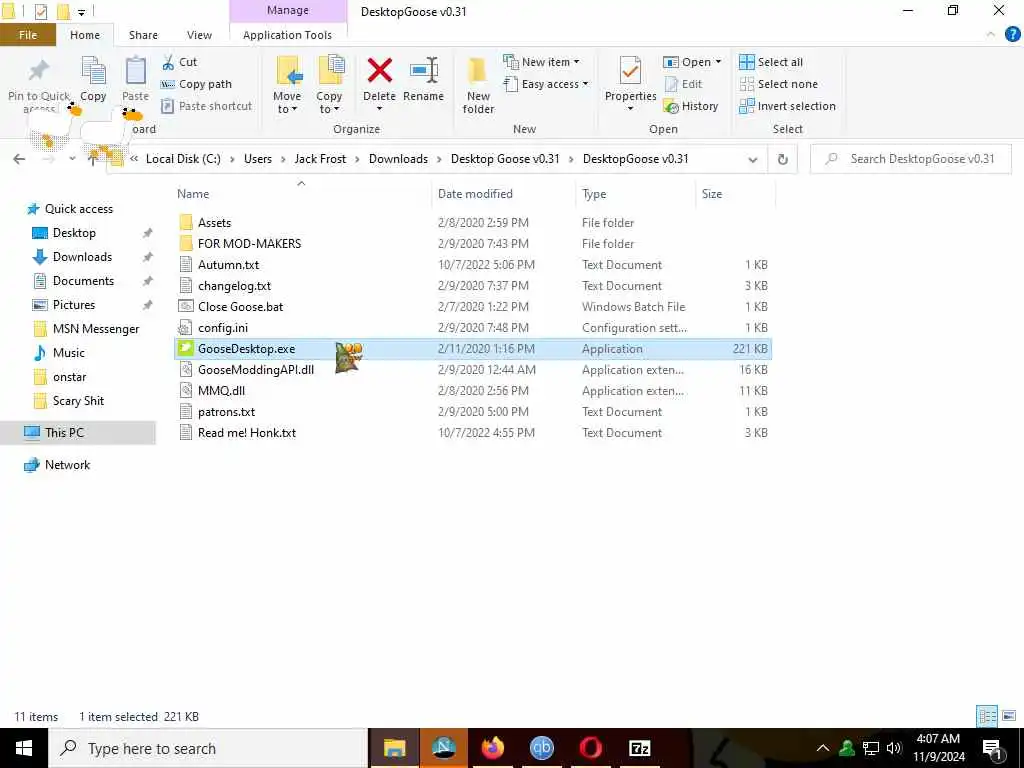Open the volume control in system tray
Viewport: 1024px width, 768px height.
(x=893, y=748)
